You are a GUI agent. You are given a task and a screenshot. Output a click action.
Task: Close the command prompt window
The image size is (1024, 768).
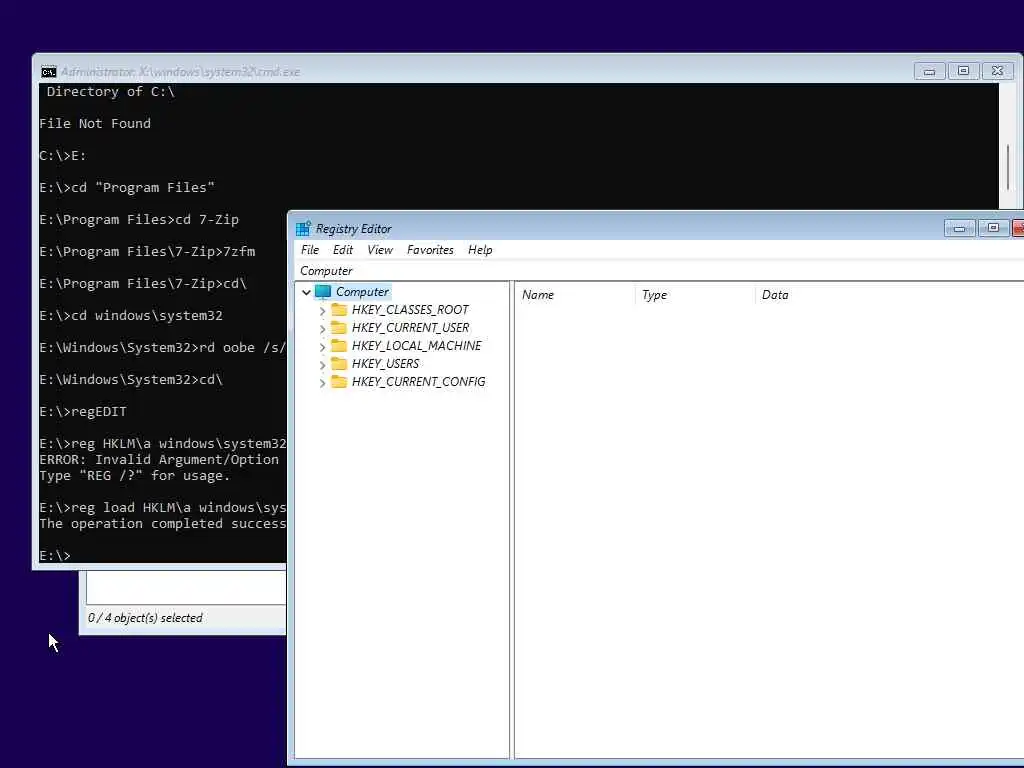click(x=997, y=71)
